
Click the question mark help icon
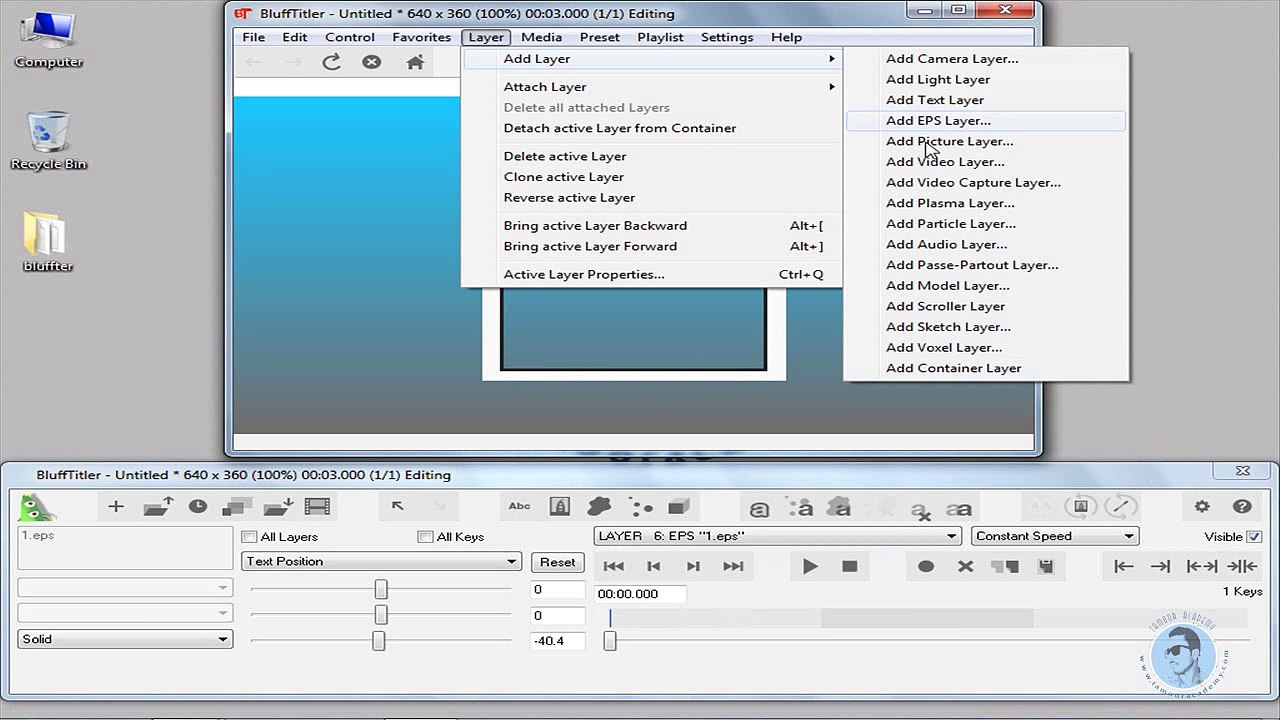coord(1242,507)
